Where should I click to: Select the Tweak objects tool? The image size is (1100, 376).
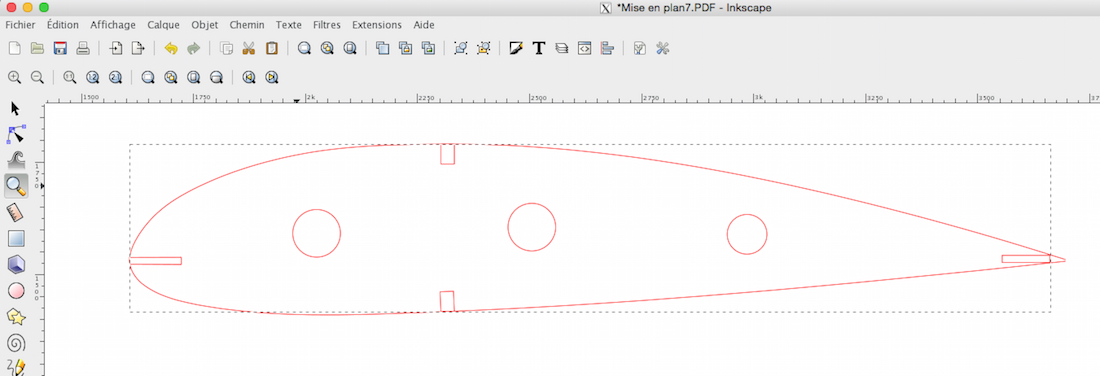15,159
